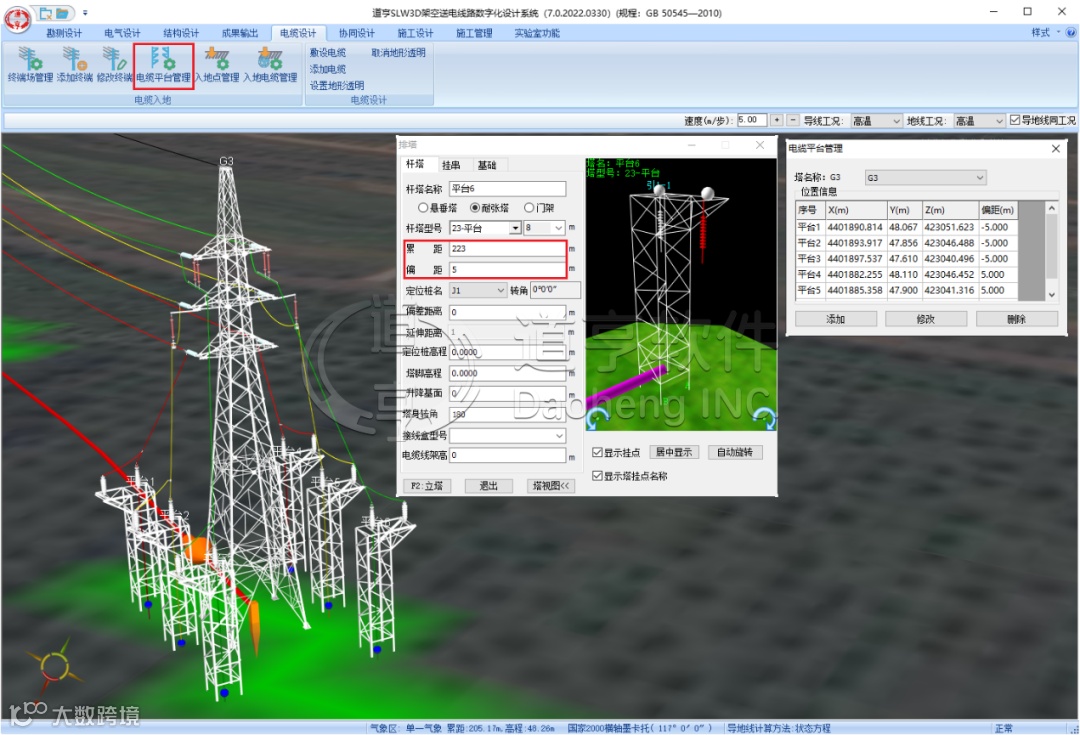The height and width of the screenshot is (735, 1080).
Task: Select the 悬垂塔 radio button
Action: tap(424, 208)
